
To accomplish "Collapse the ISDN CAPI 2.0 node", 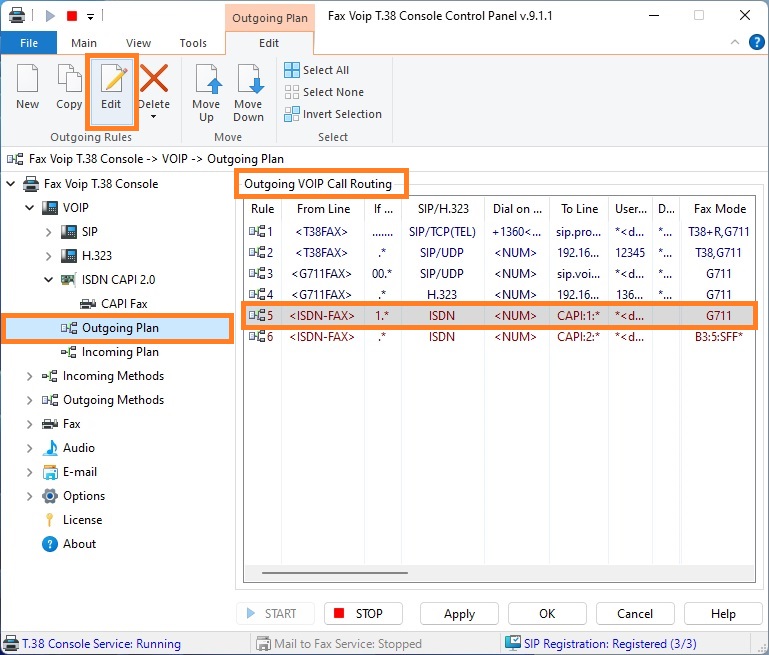I will [x=49, y=279].
